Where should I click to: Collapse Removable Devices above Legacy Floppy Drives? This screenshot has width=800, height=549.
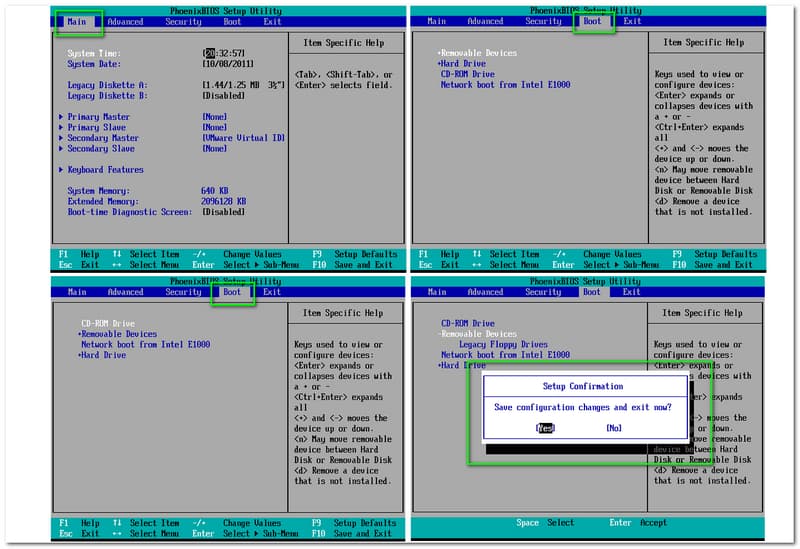click(x=478, y=334)
